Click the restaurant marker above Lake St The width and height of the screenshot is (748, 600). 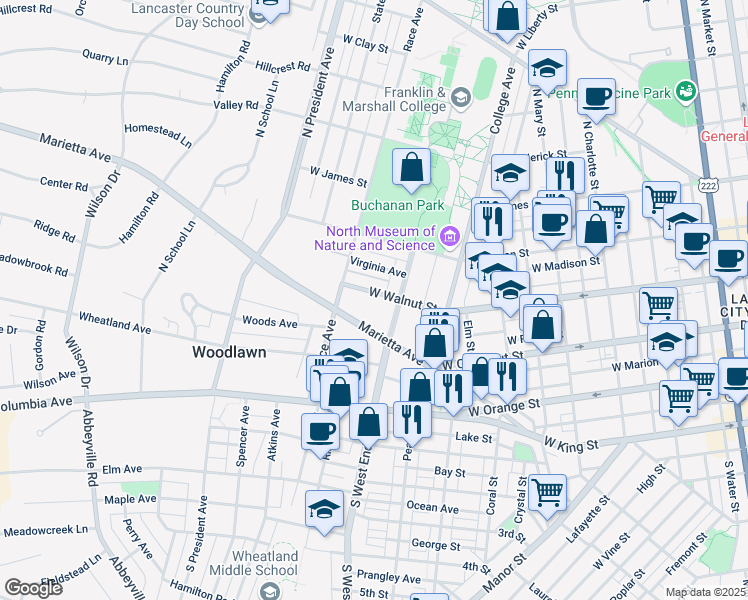(x=412, y=421)
